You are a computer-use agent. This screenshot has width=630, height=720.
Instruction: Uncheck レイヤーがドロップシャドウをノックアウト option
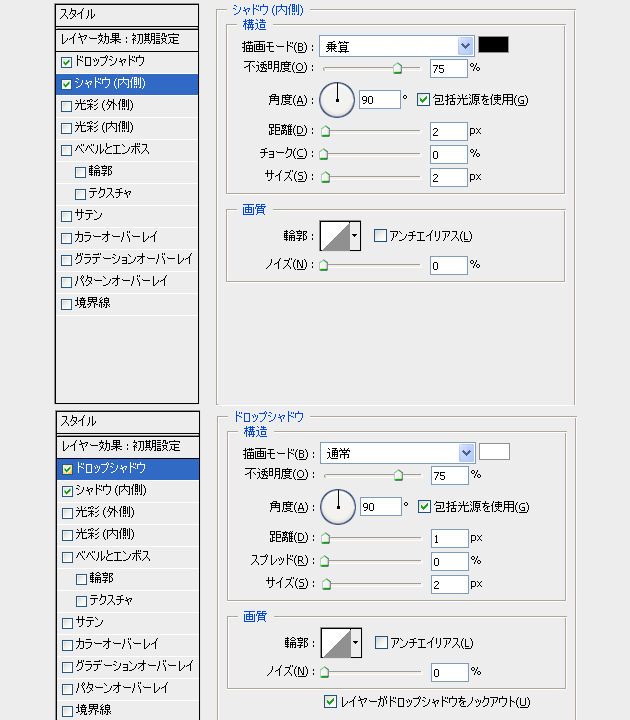tap(330, 702)
